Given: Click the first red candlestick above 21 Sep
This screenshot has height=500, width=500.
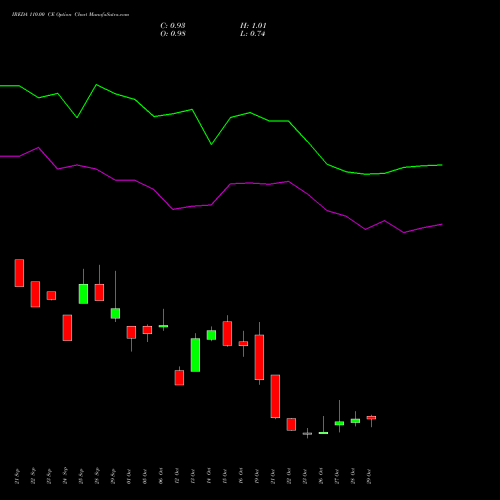Looking at the screenshot, I should point(19,273).
